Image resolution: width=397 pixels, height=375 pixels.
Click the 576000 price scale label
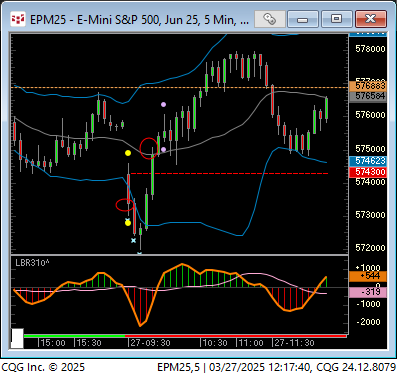[370, 115]
